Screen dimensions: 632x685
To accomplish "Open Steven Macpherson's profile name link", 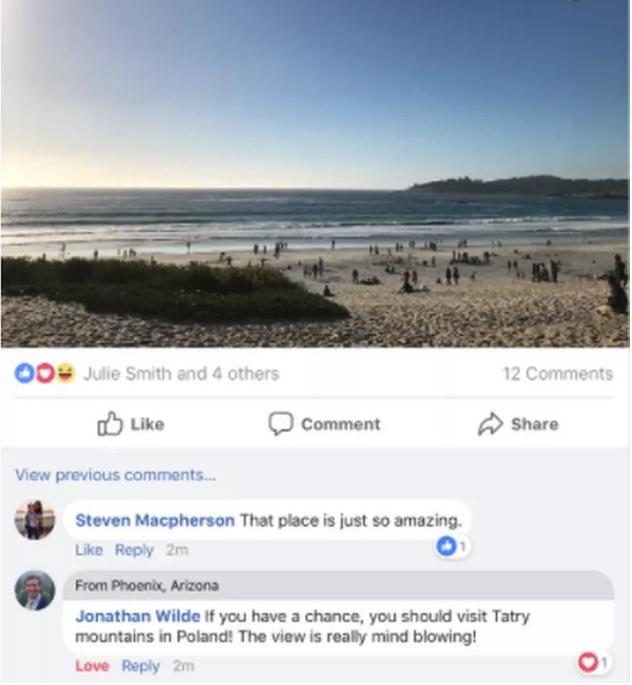I will pos(155,520).
